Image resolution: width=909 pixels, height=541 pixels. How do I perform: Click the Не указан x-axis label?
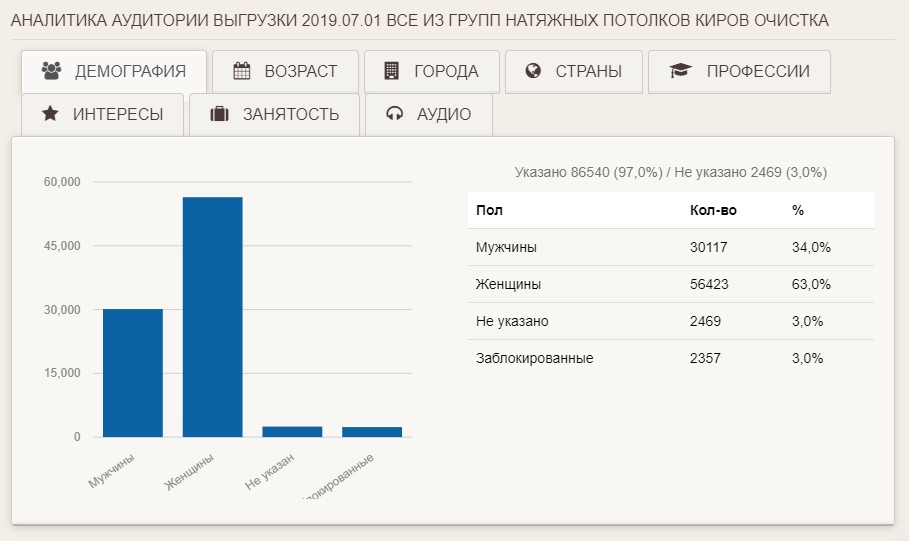point(270,471)
